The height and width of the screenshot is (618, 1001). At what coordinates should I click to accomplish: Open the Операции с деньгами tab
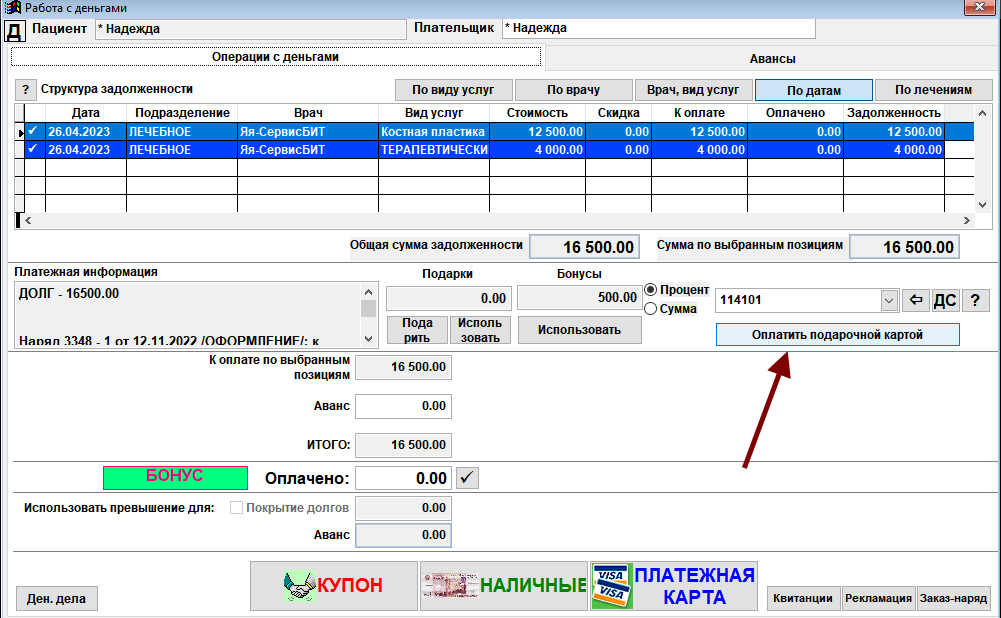point(275,57)
